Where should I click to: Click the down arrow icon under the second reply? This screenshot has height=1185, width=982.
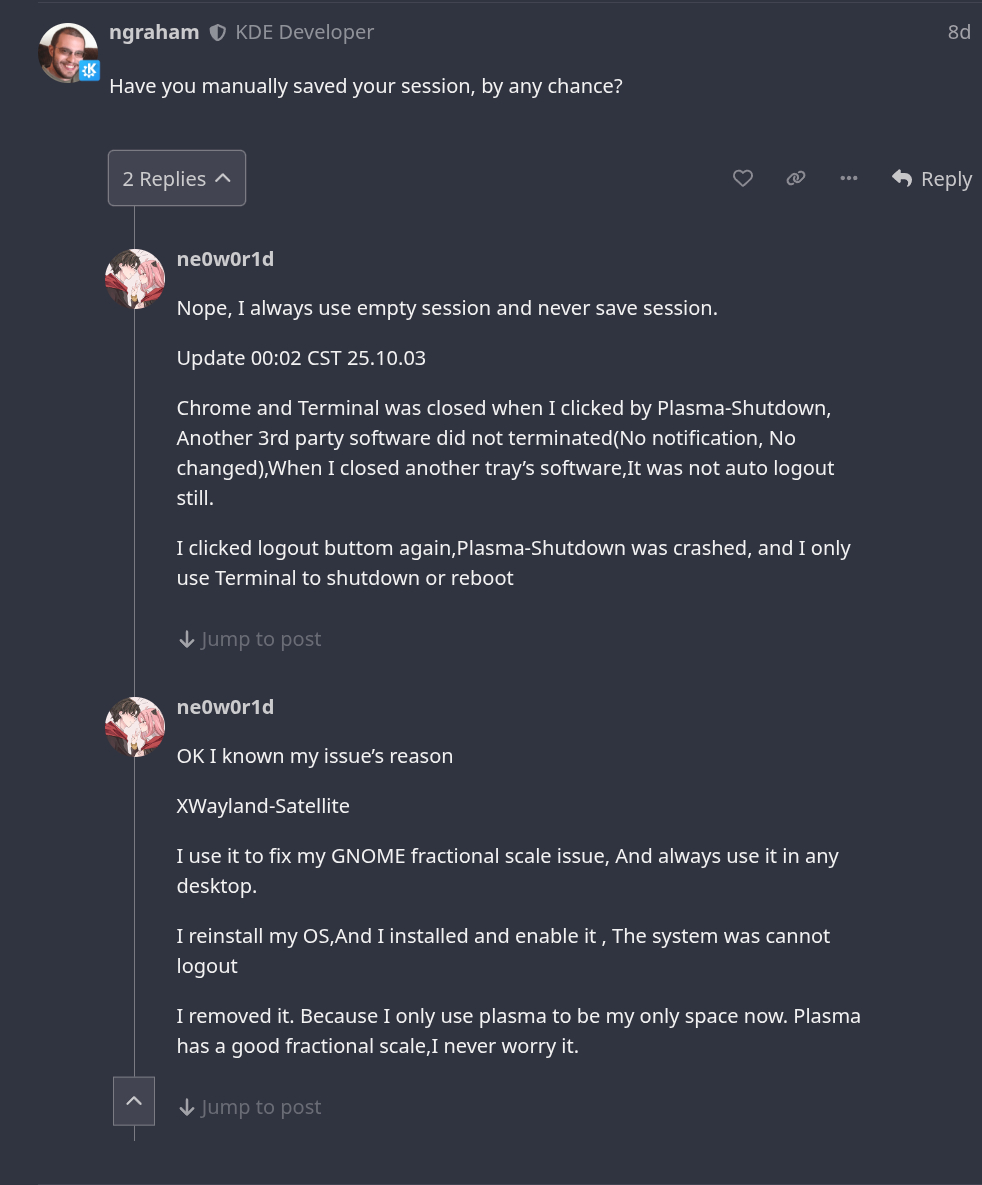pyautogui.click(x=186, y=1107)
